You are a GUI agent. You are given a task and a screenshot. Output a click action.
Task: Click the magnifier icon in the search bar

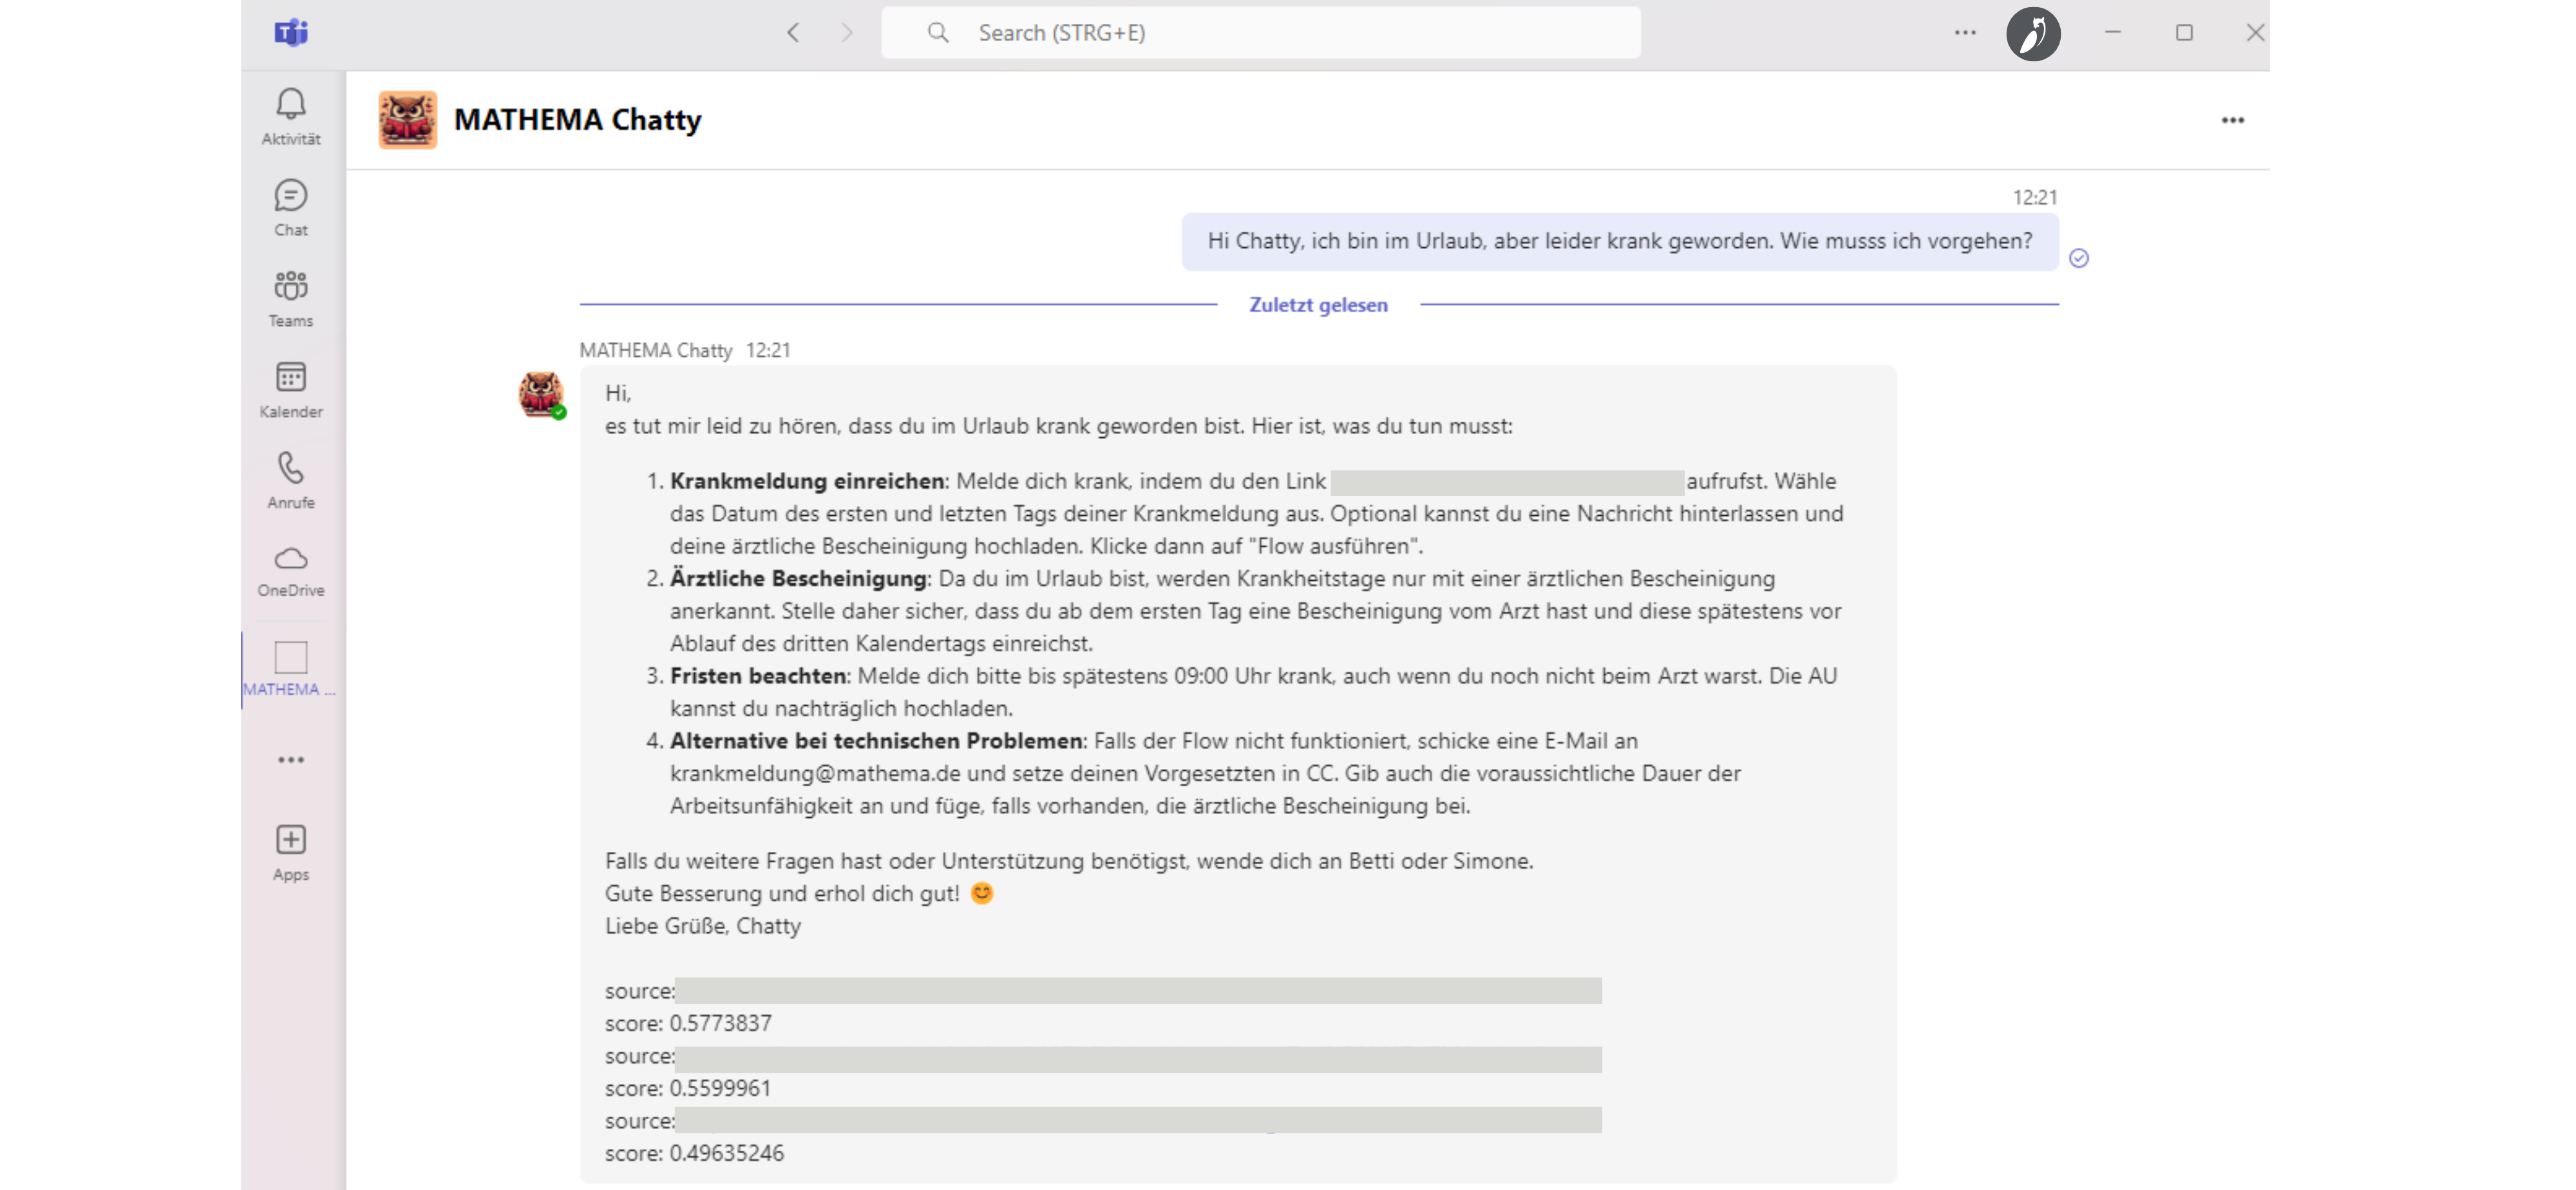[x=938, y=33]
